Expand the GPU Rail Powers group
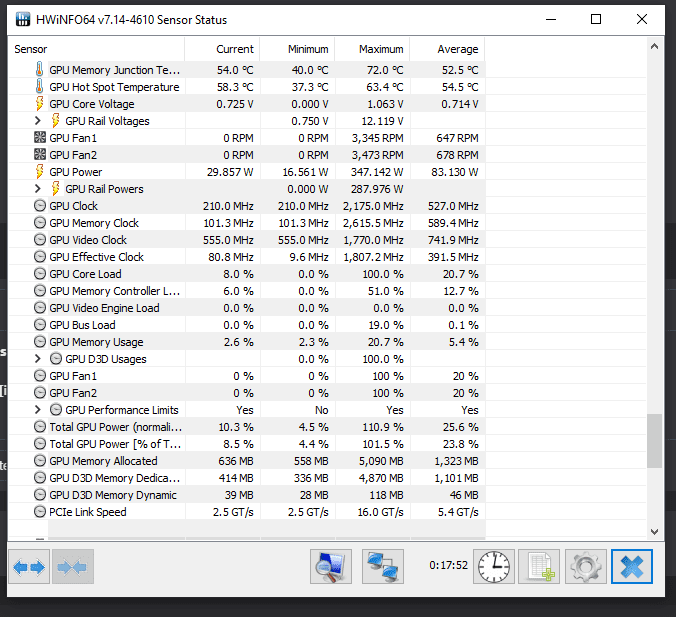Screen dimensions: 676x617 pos(38,189)
